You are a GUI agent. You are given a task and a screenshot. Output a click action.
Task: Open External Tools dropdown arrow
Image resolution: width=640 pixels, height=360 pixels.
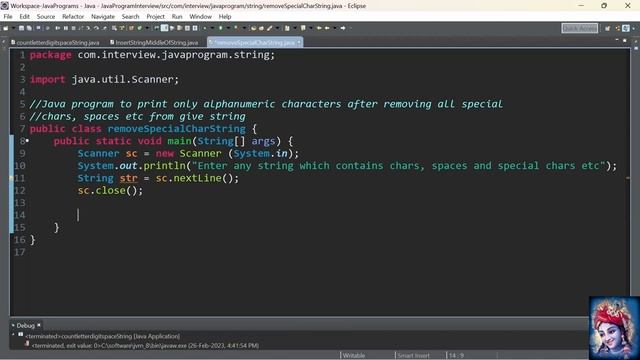tap(244, 28)
